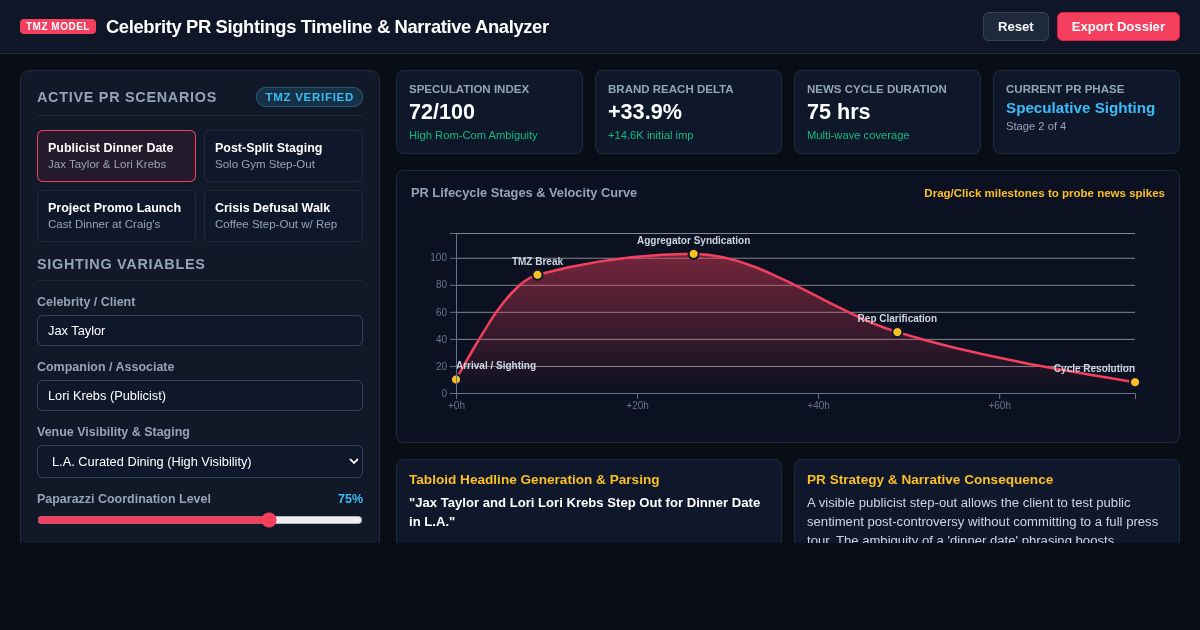Click the ACTIVE PR SCENARIOS heading
The image size is (1200, 630).
click(x=127, y=97)
